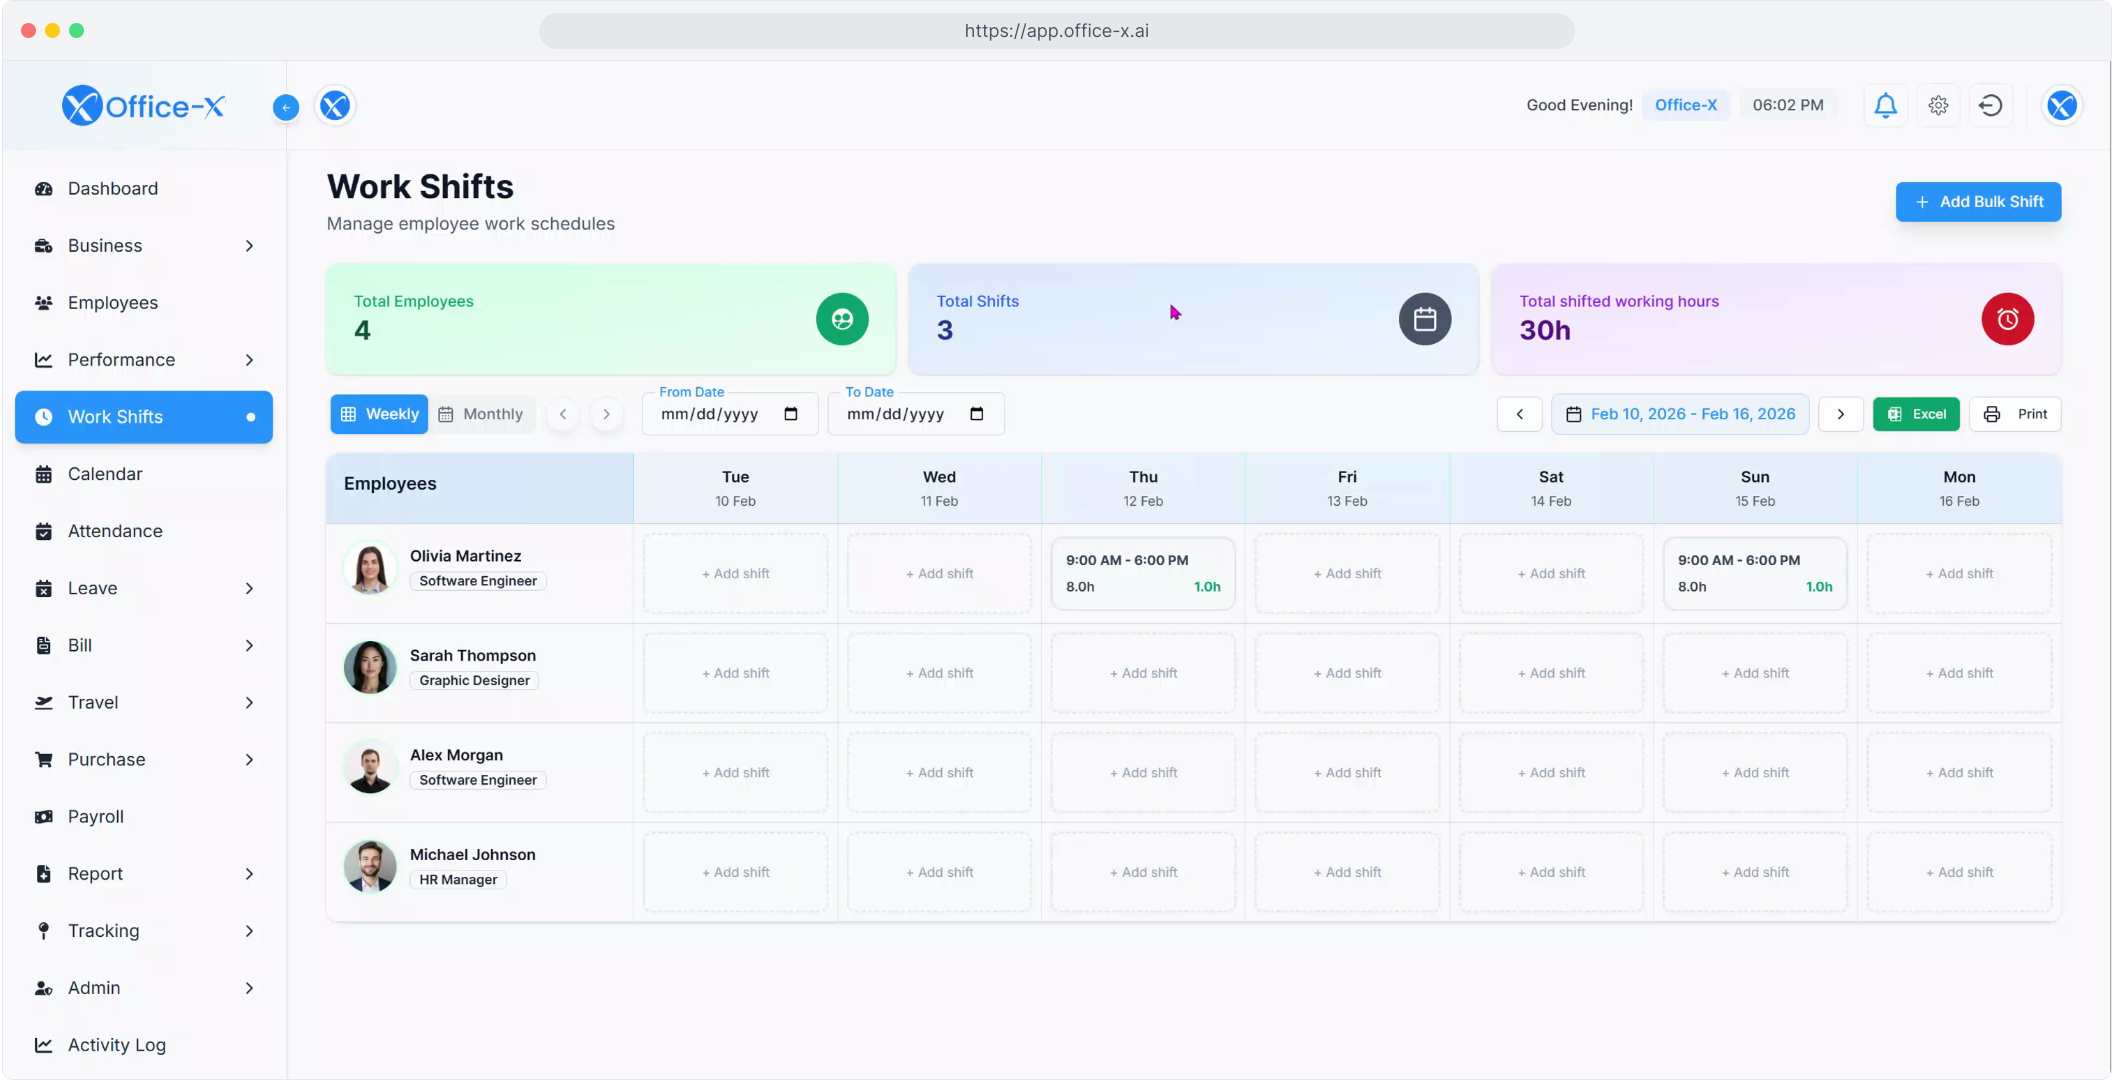Open settings gear in header
This screenshot has width=2114, height=1080.
1938,105
